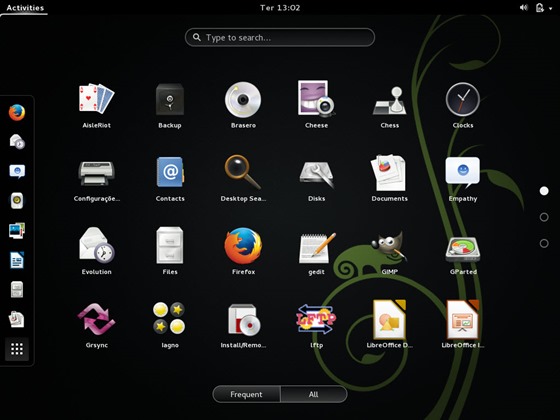The image size is (560, 420).
Task: Open Evolution mail client
Action: [96, 246]
